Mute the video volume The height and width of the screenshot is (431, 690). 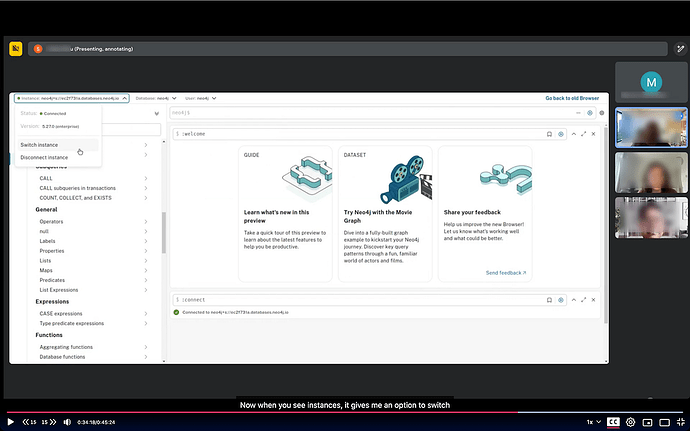(67, 422)
